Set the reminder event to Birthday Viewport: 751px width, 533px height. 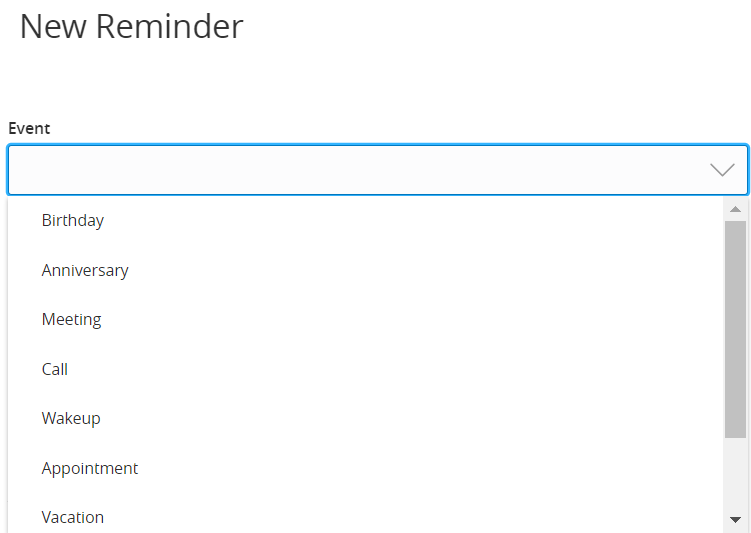(73, 221)
